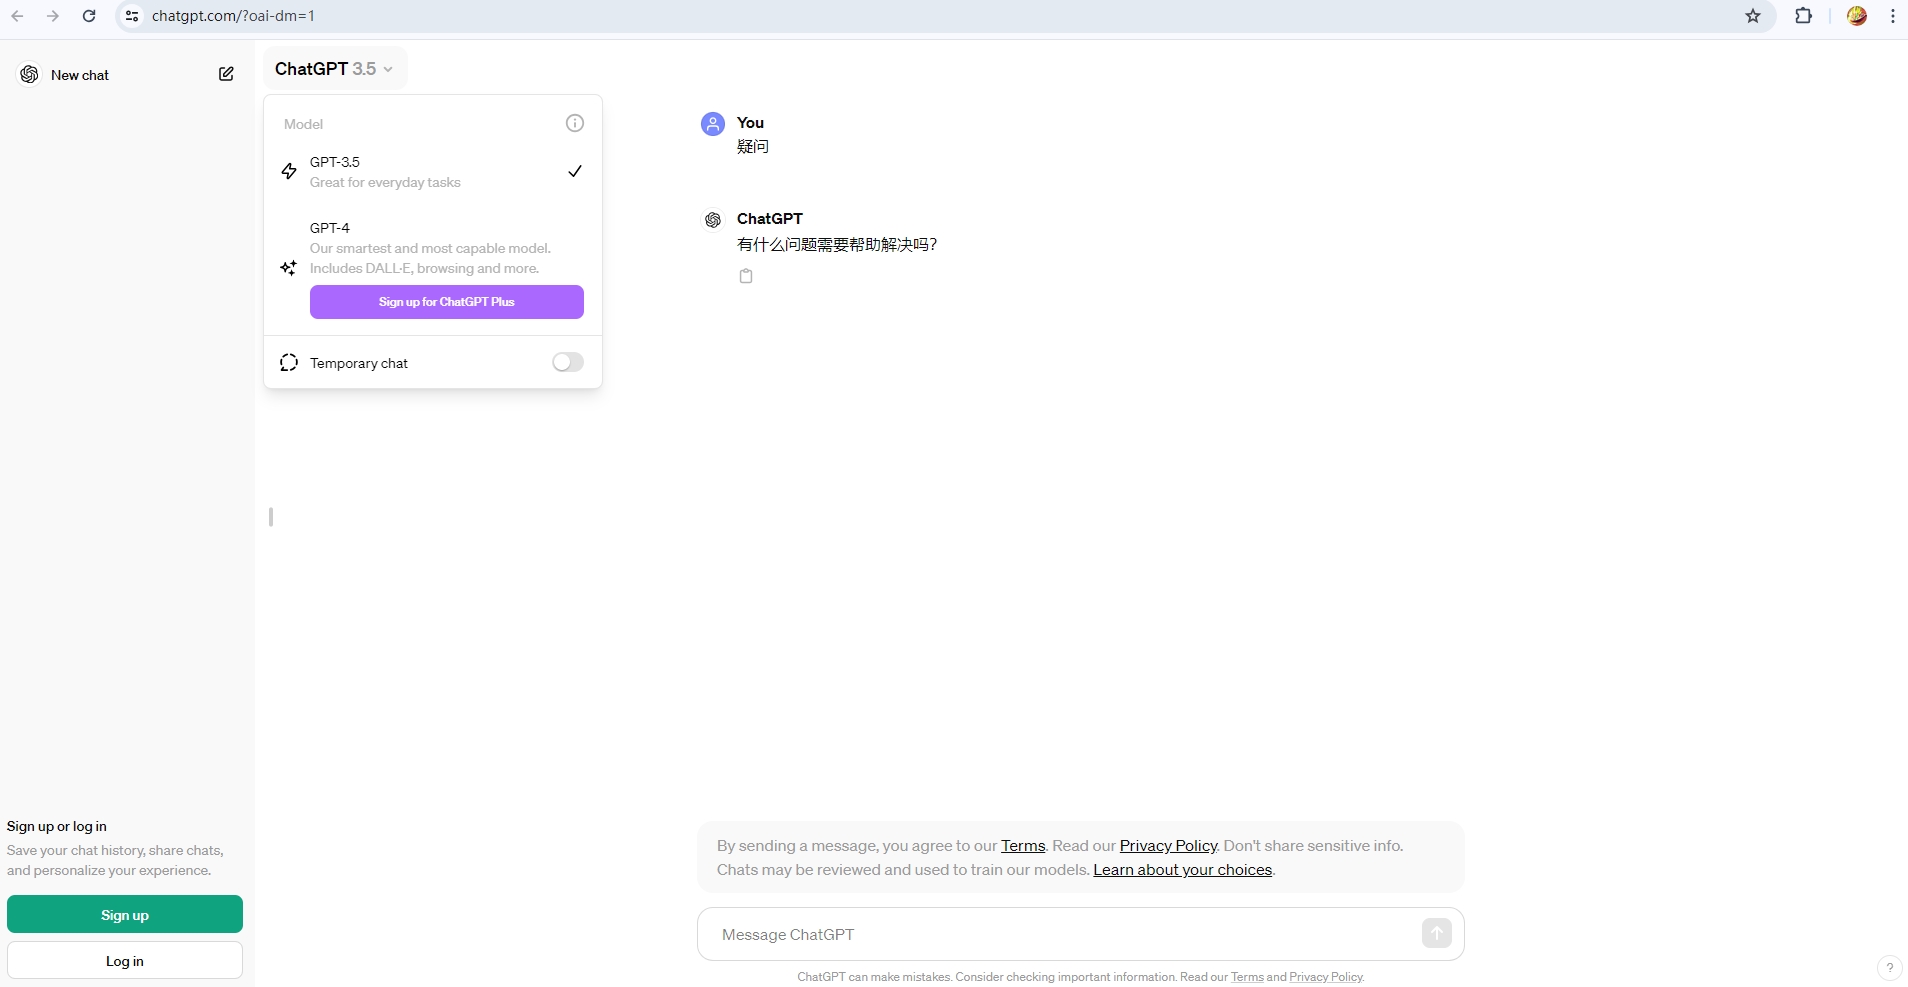
Task: Go forward with browser forward arrow
Action: (x=53, y=16)
